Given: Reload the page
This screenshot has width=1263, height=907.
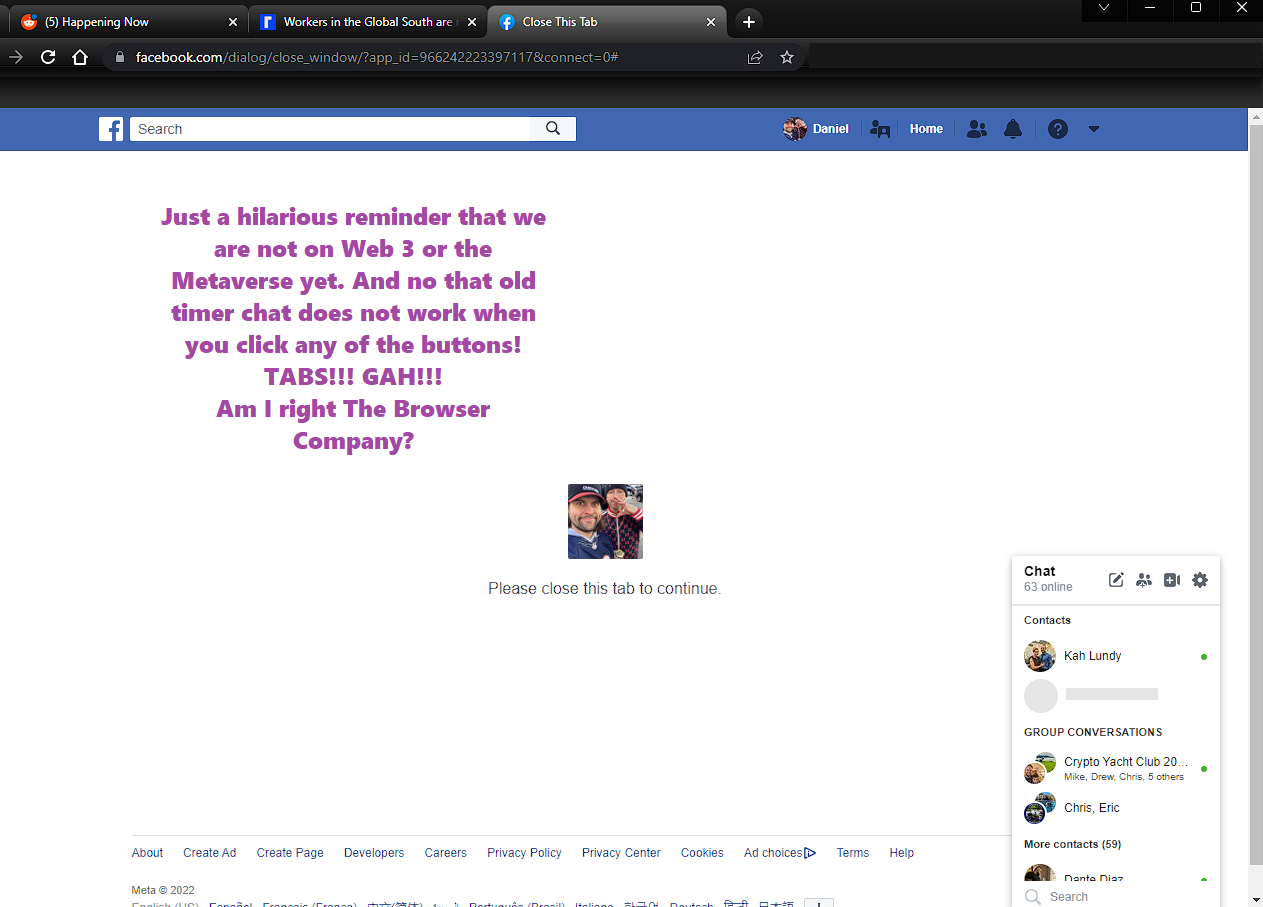Looking at the screenshot, I should click(x=48, y=57).
